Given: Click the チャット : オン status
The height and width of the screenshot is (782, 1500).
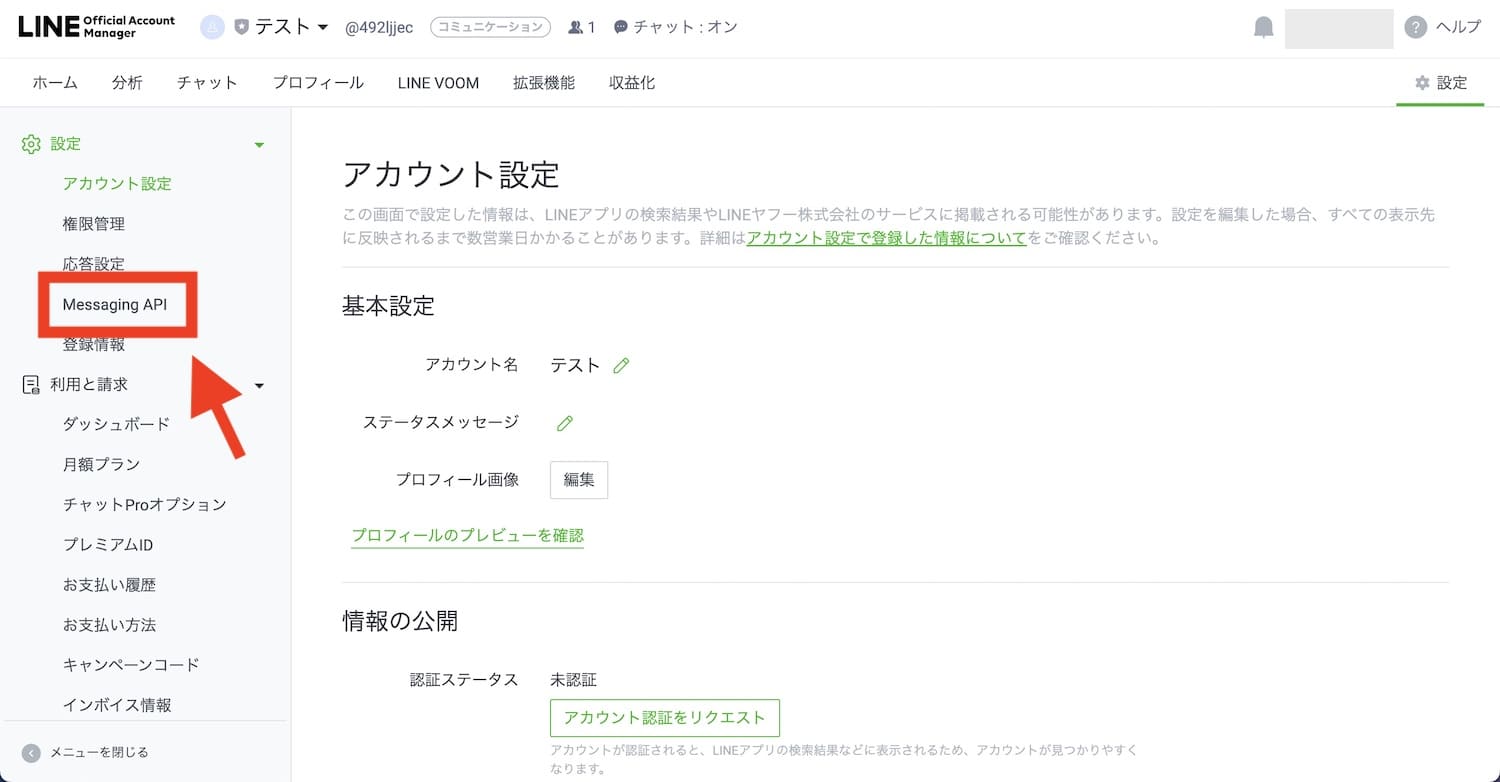Looking at the screenshot, I should click(x=675, y=27).
